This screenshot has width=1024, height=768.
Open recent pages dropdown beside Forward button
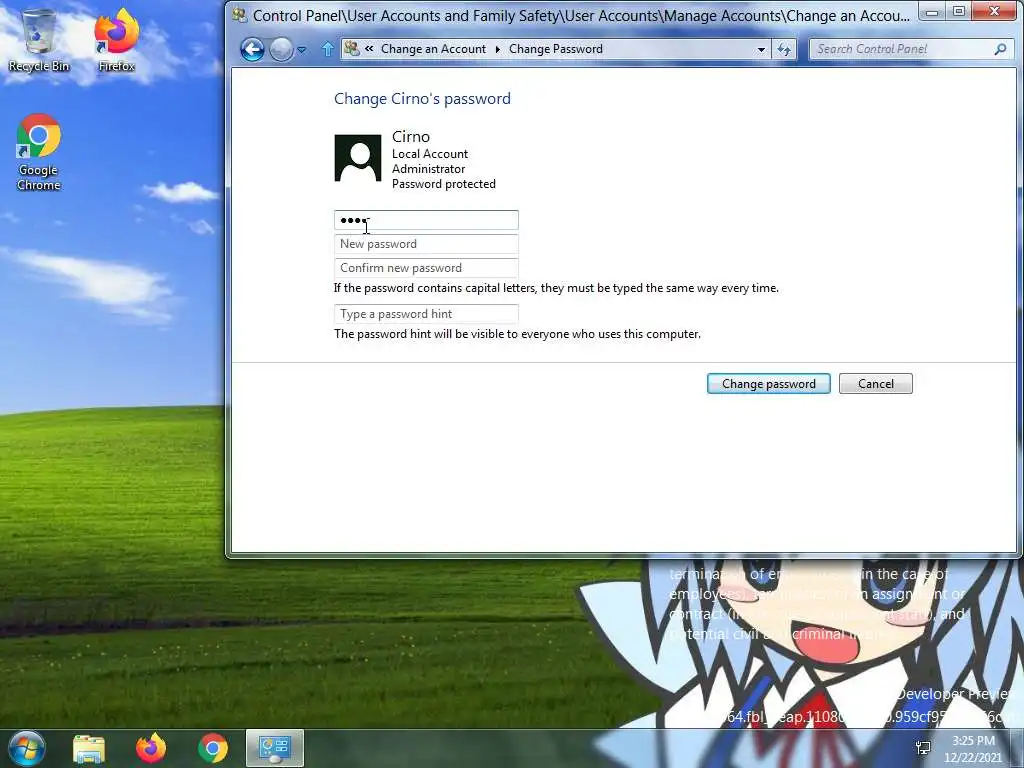pos(302,50)
